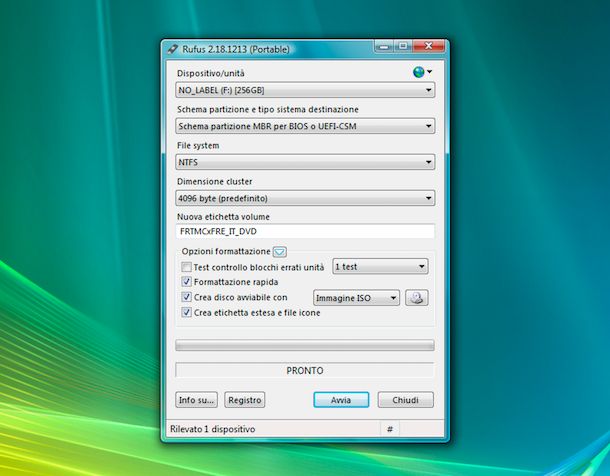Screen dimensions: 610x476
Task: Click the hash (#) icon in status bar
Action: coord(389,429)
